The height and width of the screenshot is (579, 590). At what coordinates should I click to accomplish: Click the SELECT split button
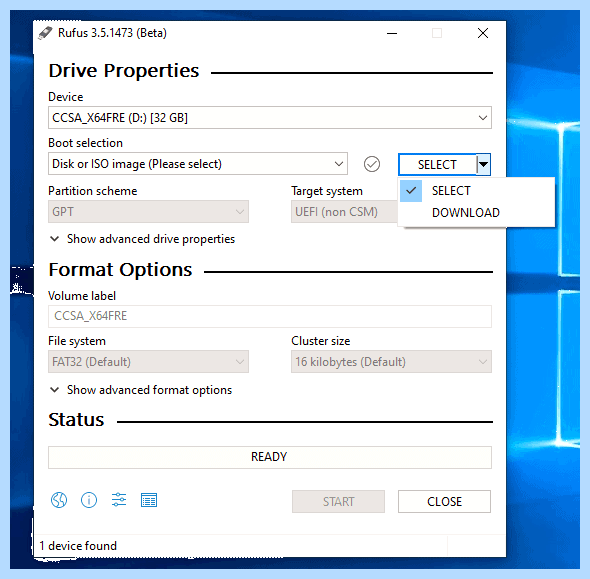tap(437, 164)
